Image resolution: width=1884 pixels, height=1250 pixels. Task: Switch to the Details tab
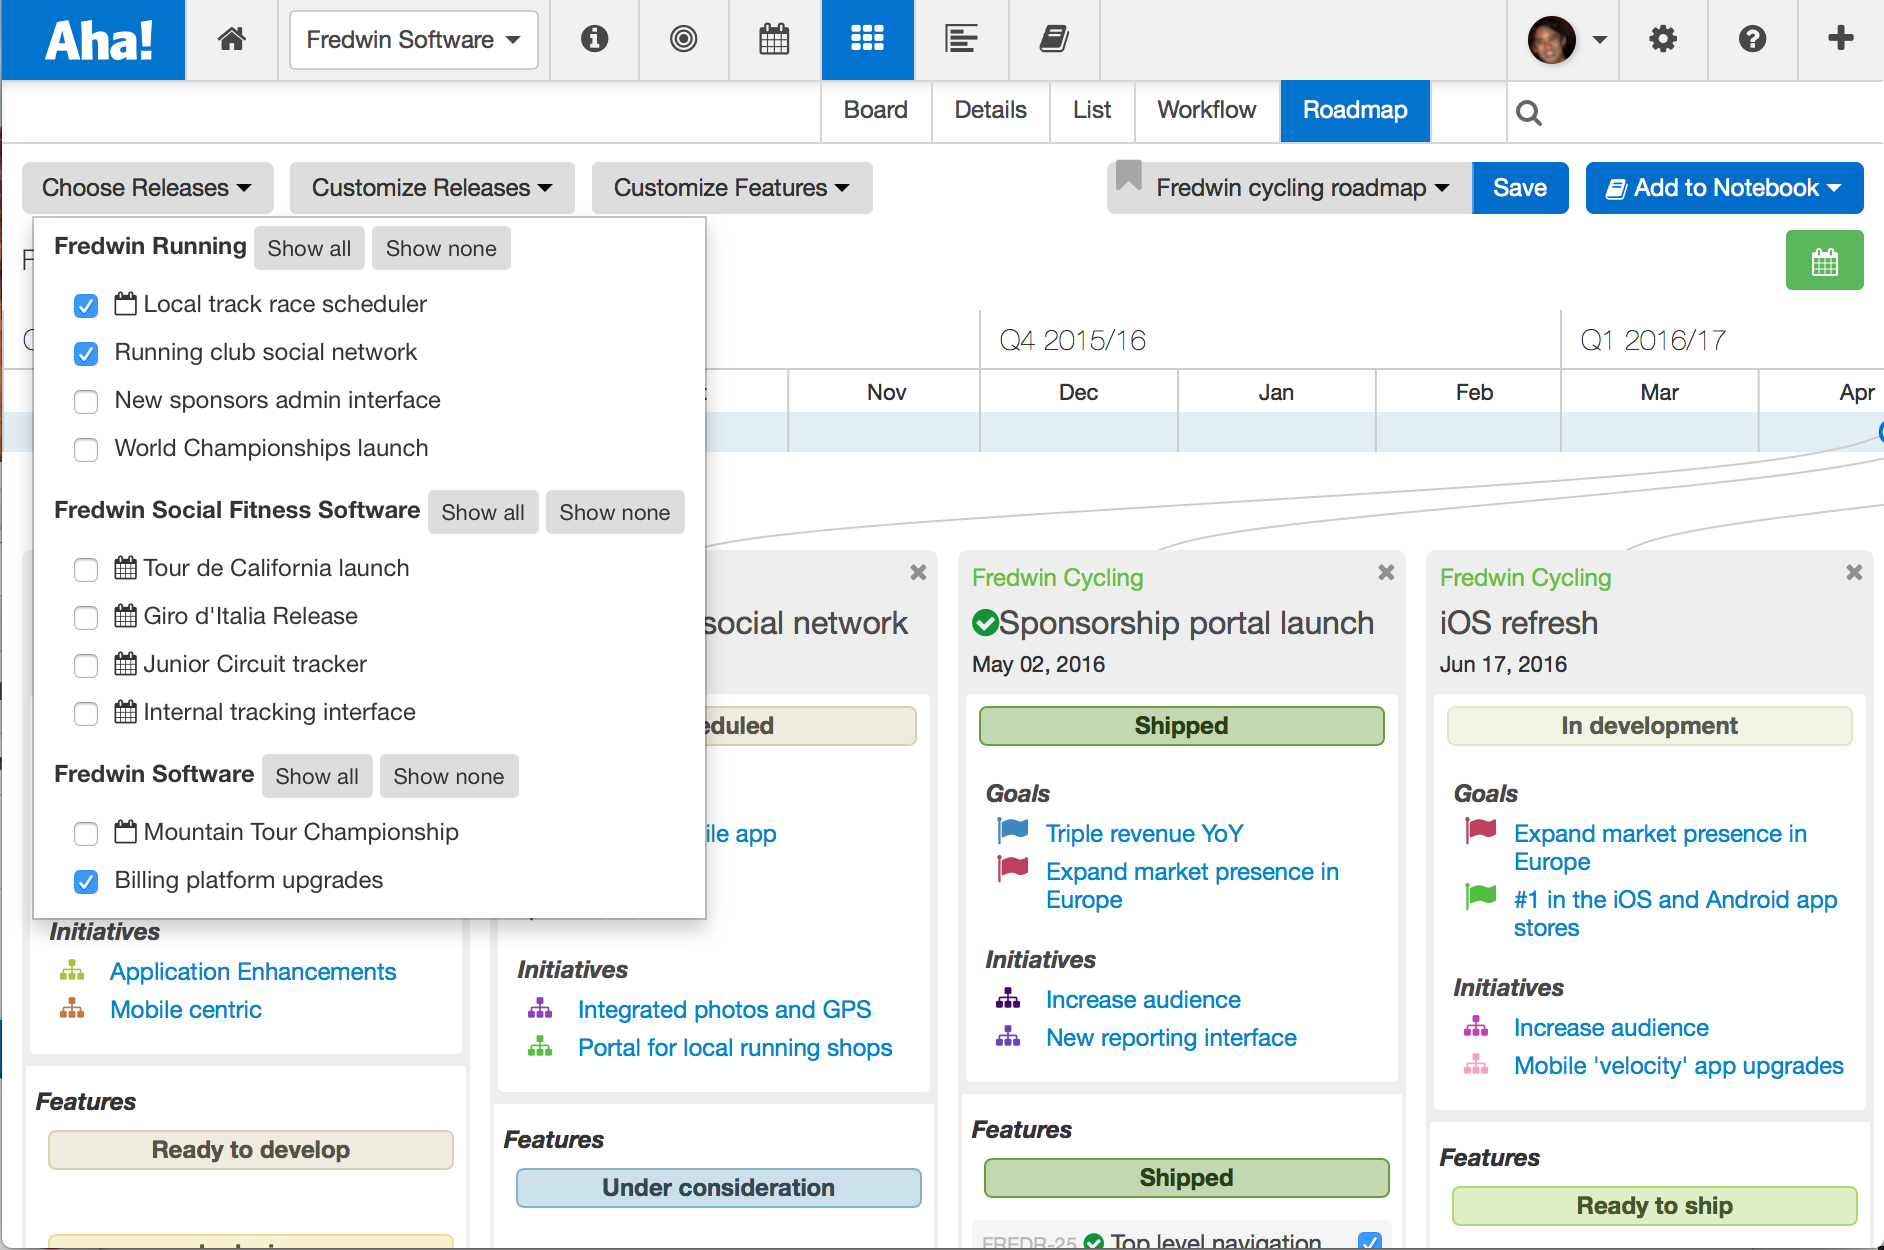[x=990, y=110]
